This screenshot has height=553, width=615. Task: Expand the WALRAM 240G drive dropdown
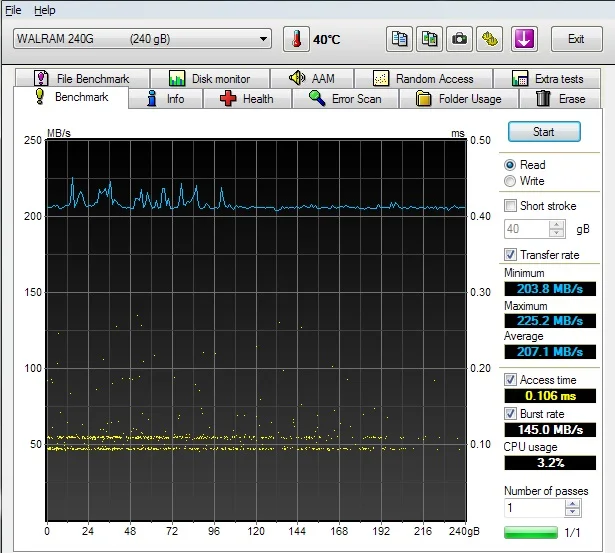pyautogui.click(x=263, y=39)
